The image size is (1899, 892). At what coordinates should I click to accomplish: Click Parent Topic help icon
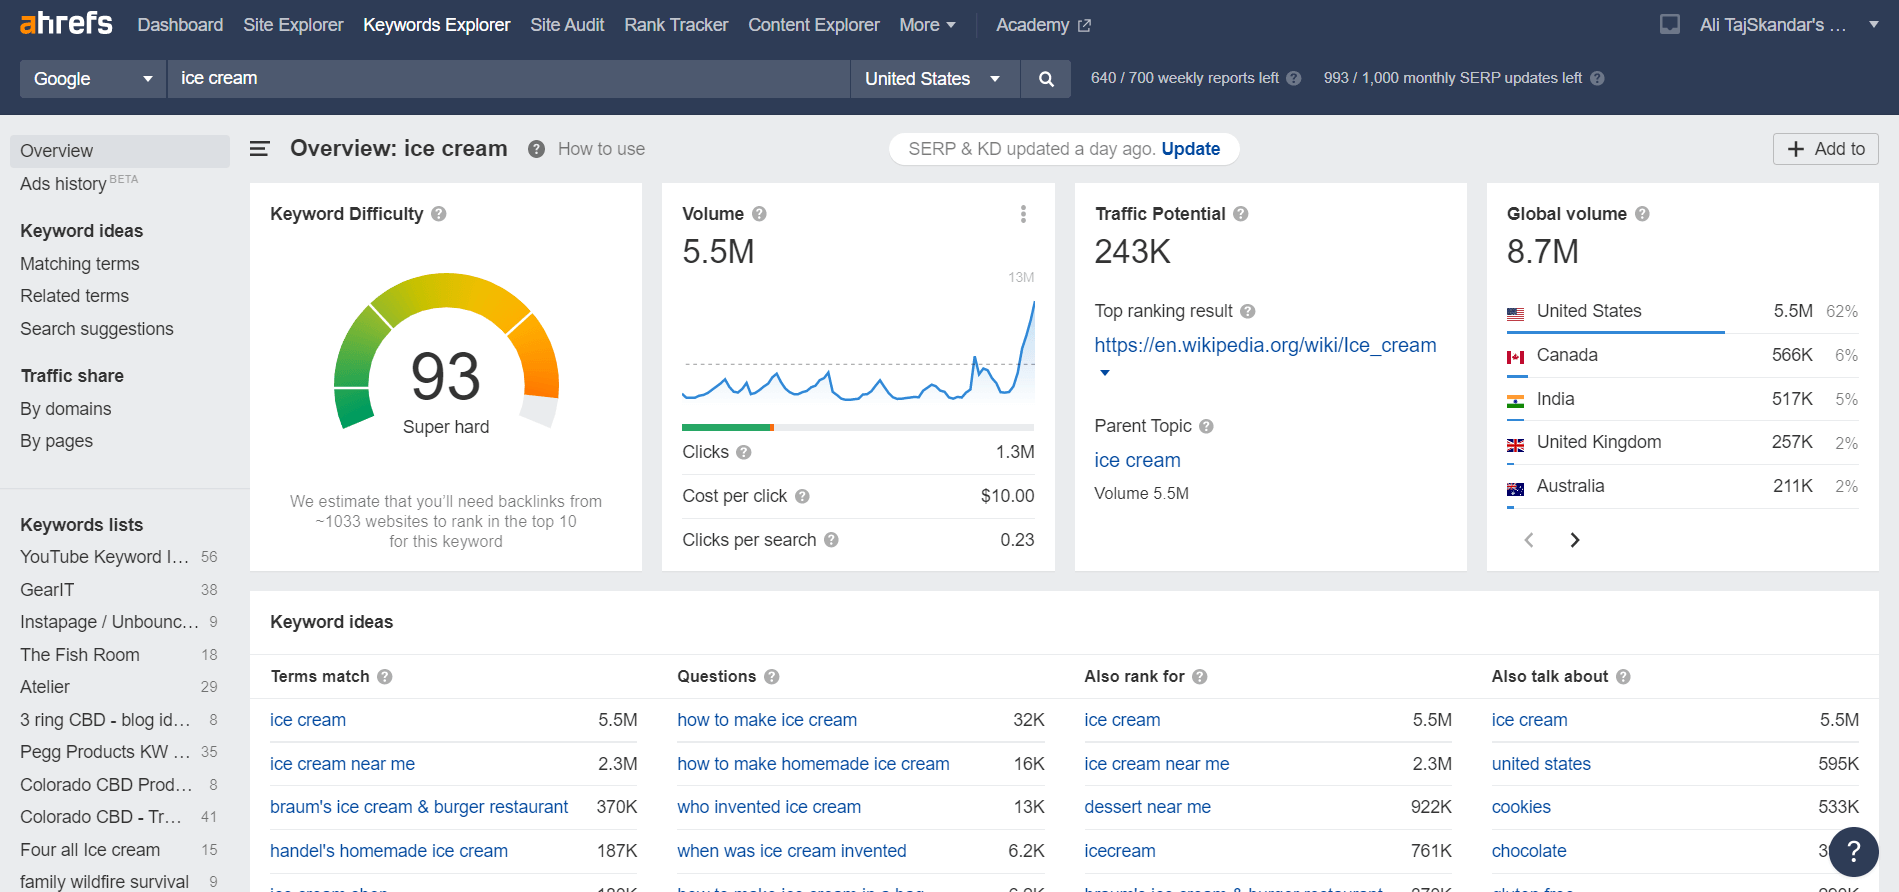(x=1206, y=426)
